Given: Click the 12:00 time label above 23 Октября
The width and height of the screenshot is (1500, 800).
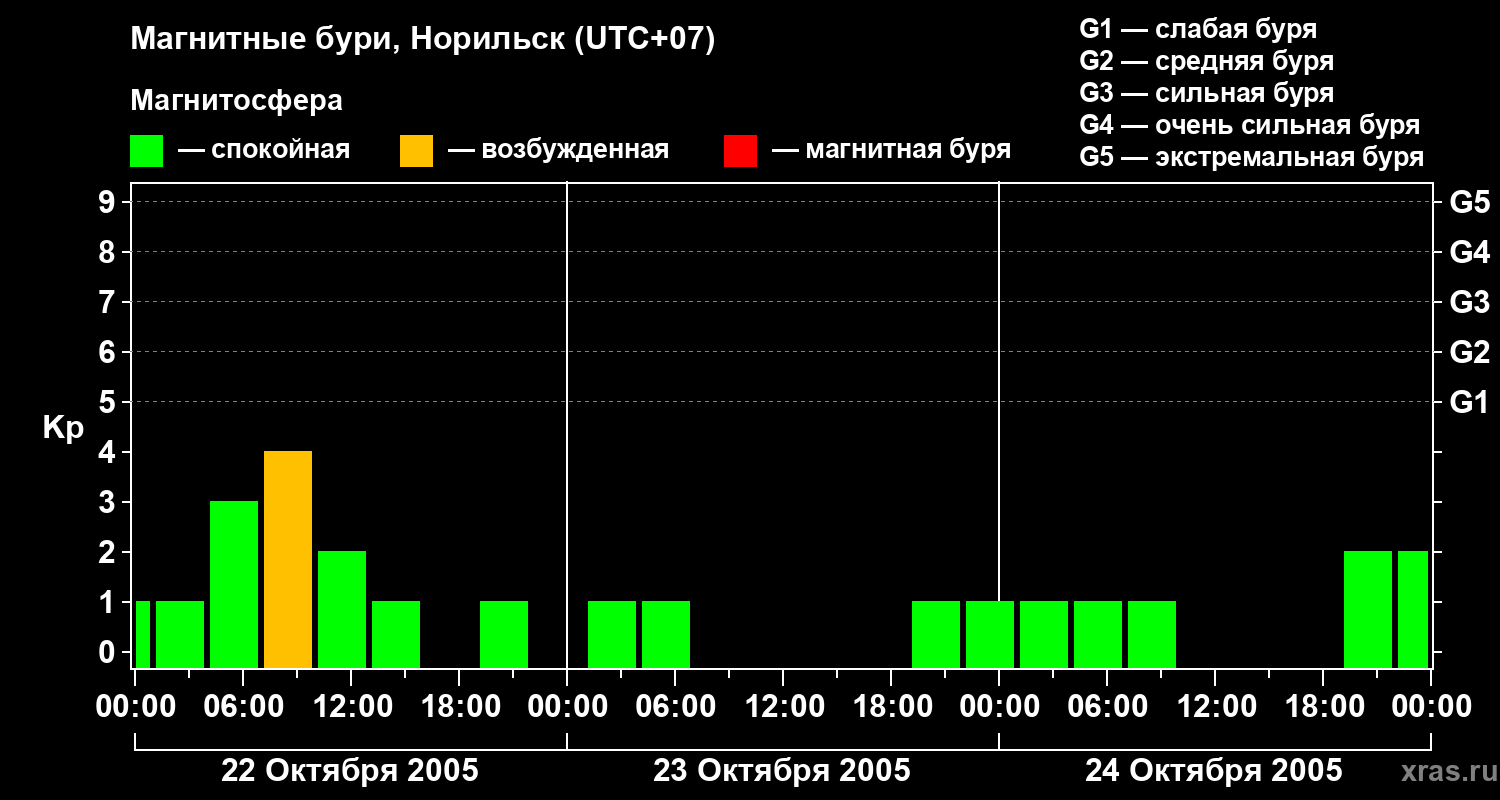Looking at the screenshot, I should 783,707.
